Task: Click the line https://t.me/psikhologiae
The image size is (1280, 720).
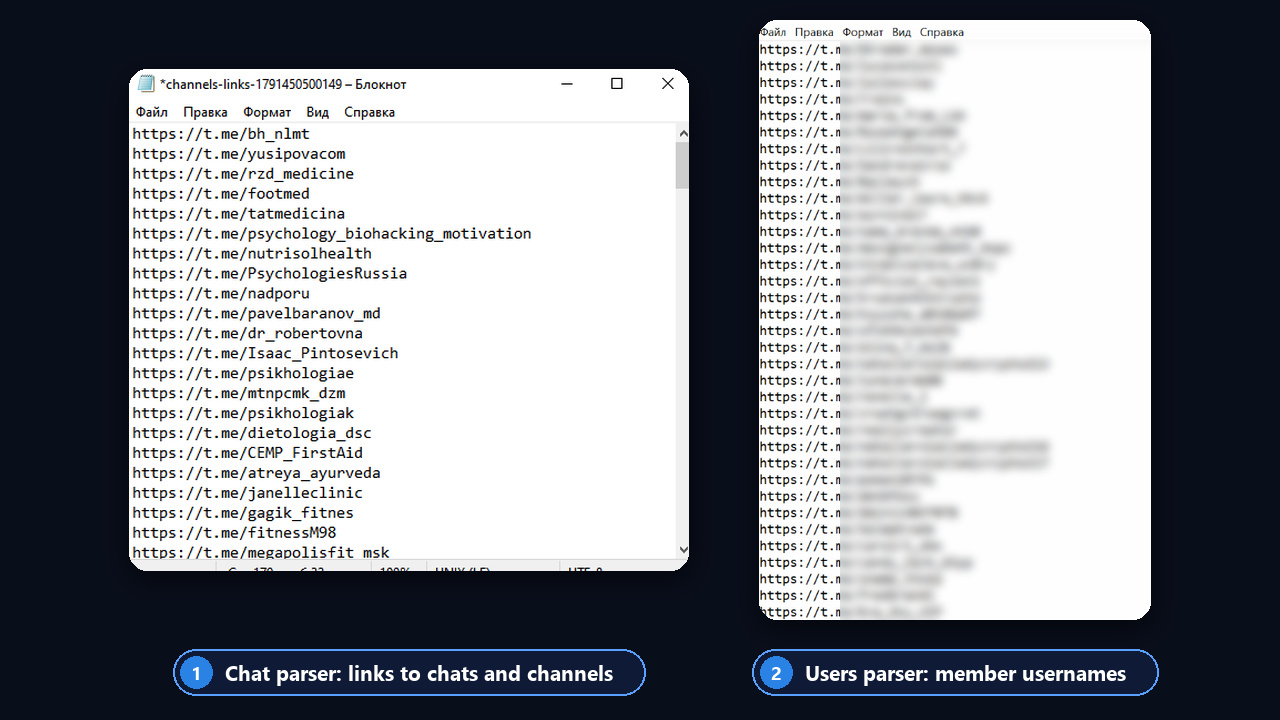Action: click(x=243, y=374)
